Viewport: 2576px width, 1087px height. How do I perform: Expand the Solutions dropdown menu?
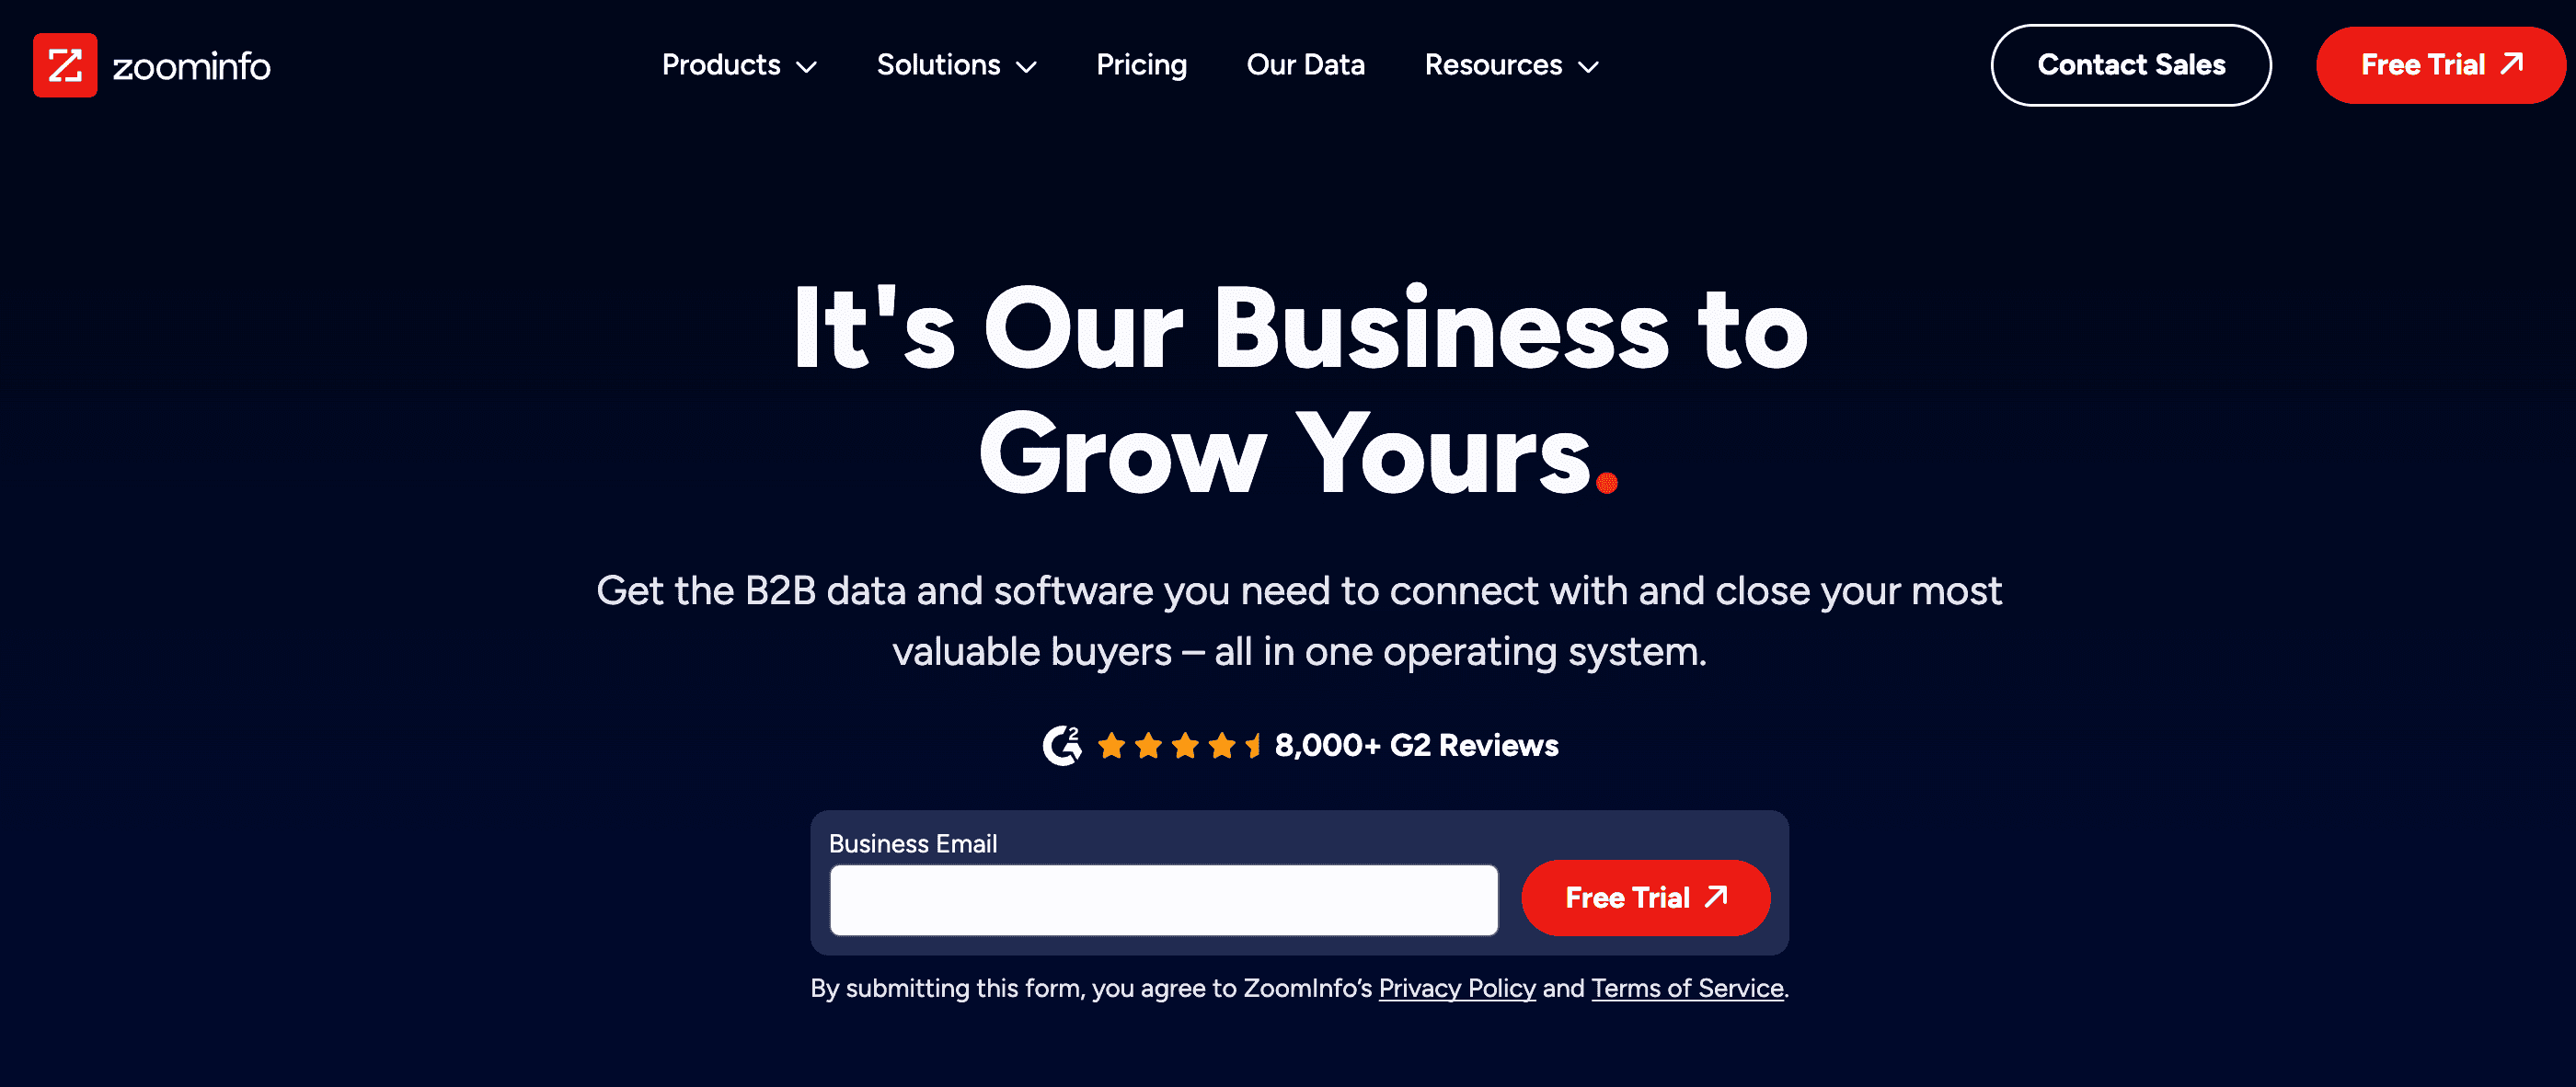(956, 65)
